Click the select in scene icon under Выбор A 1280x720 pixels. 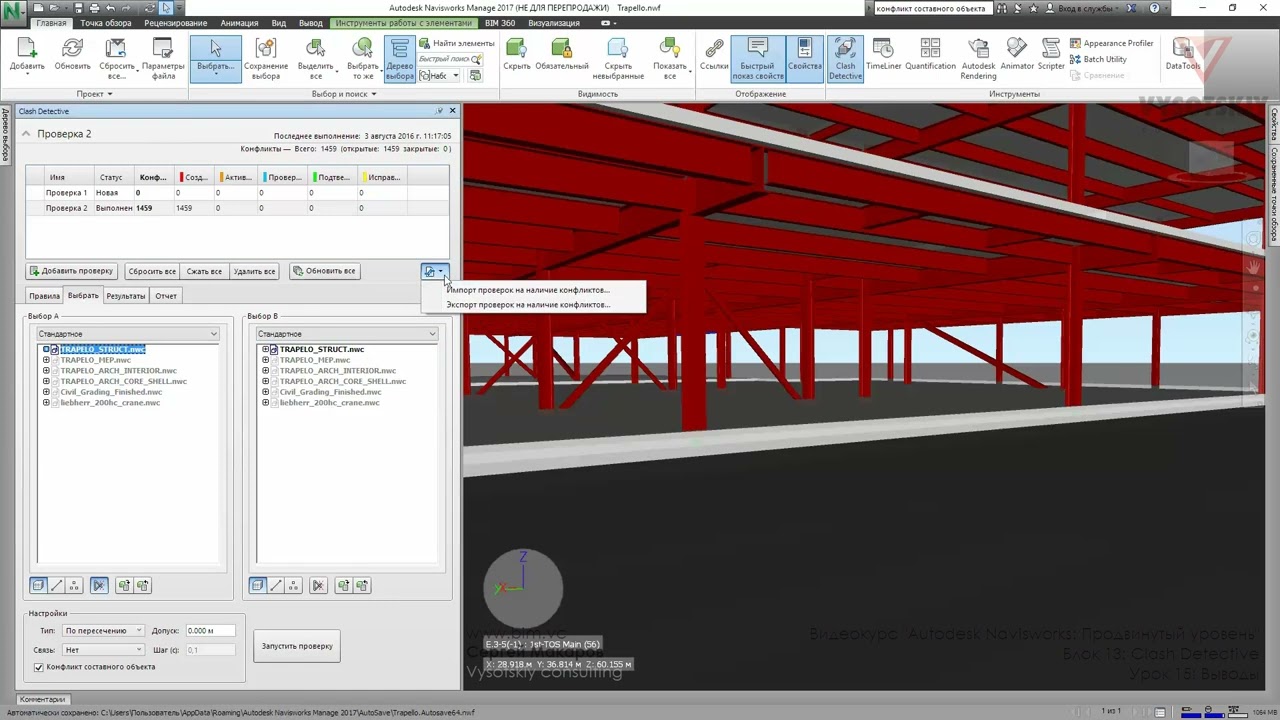pos(142,586)
